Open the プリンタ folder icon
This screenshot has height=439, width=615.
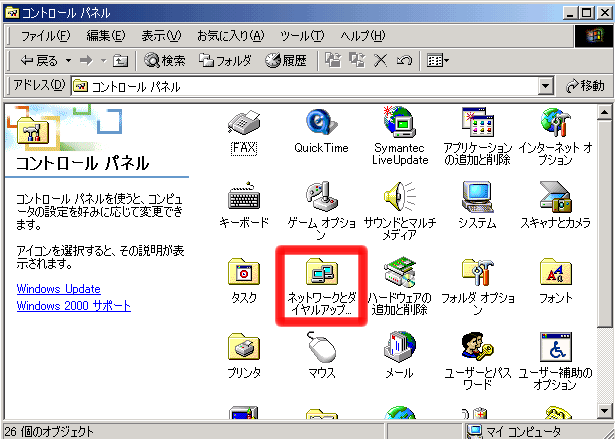click(x=244, y=355)
